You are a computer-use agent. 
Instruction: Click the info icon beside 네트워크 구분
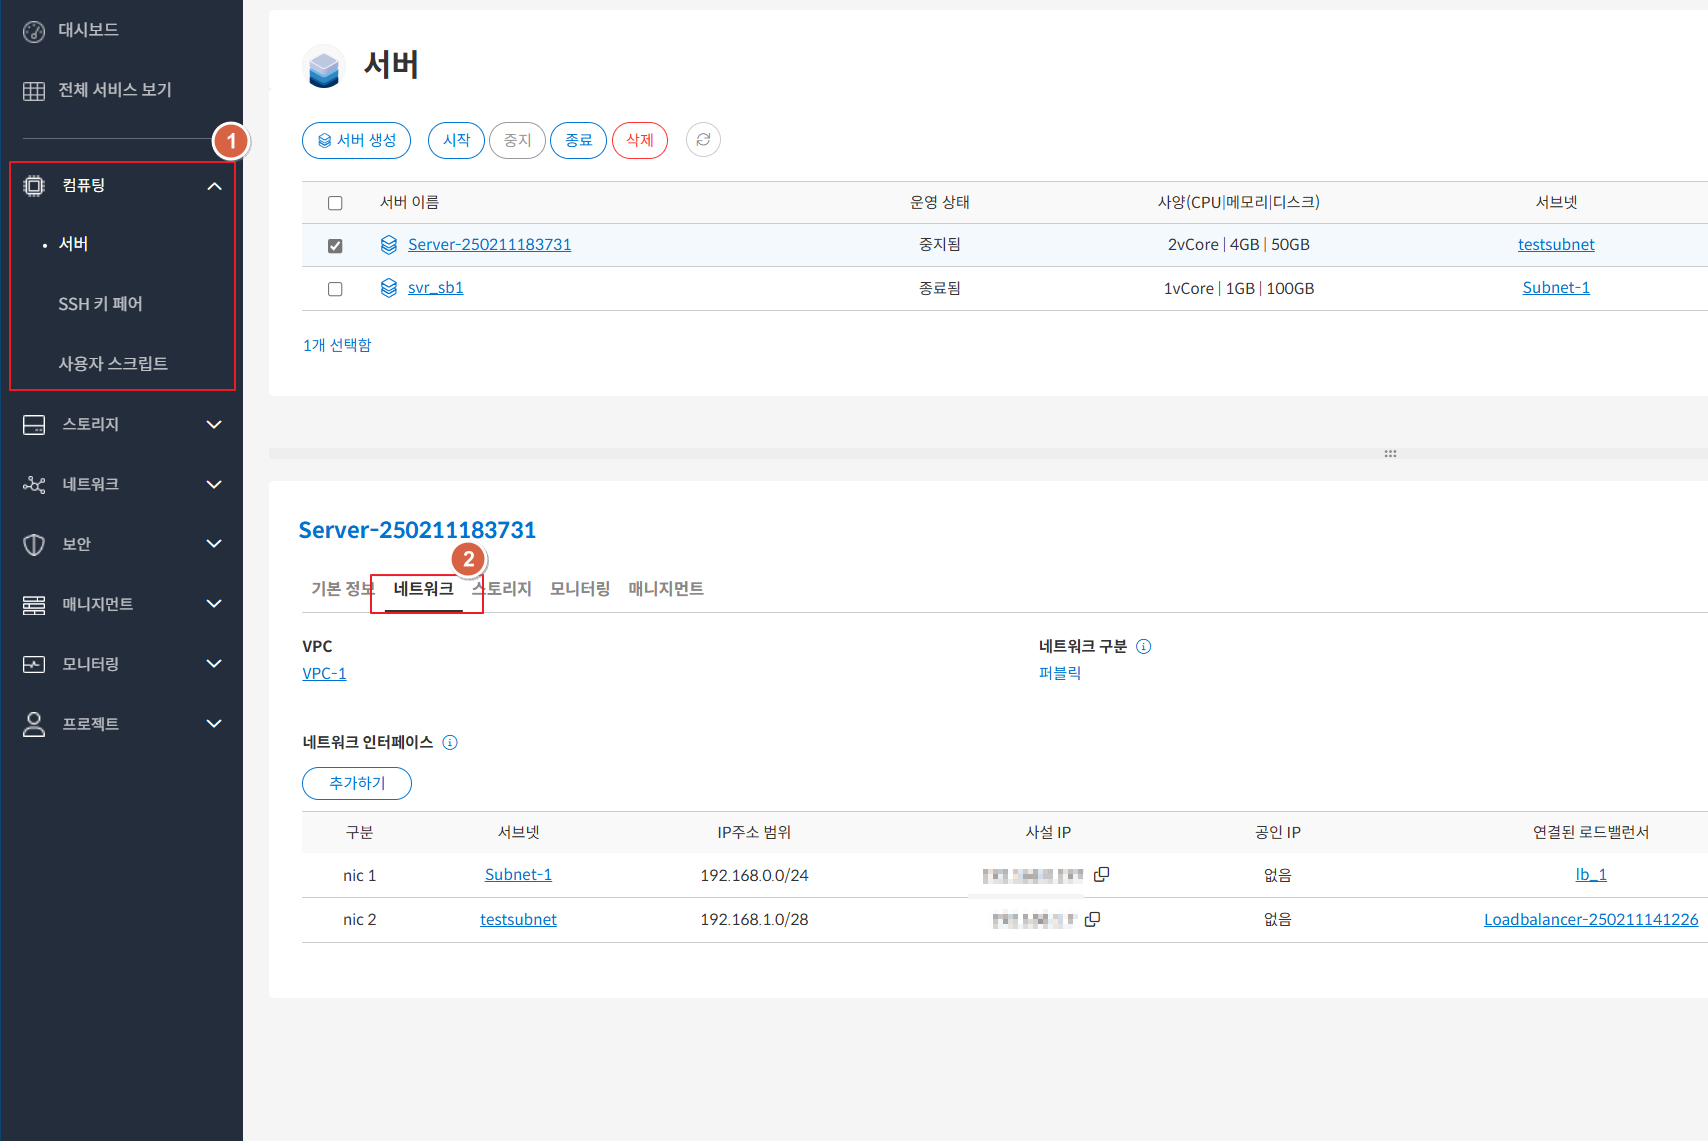(1144, 647)
